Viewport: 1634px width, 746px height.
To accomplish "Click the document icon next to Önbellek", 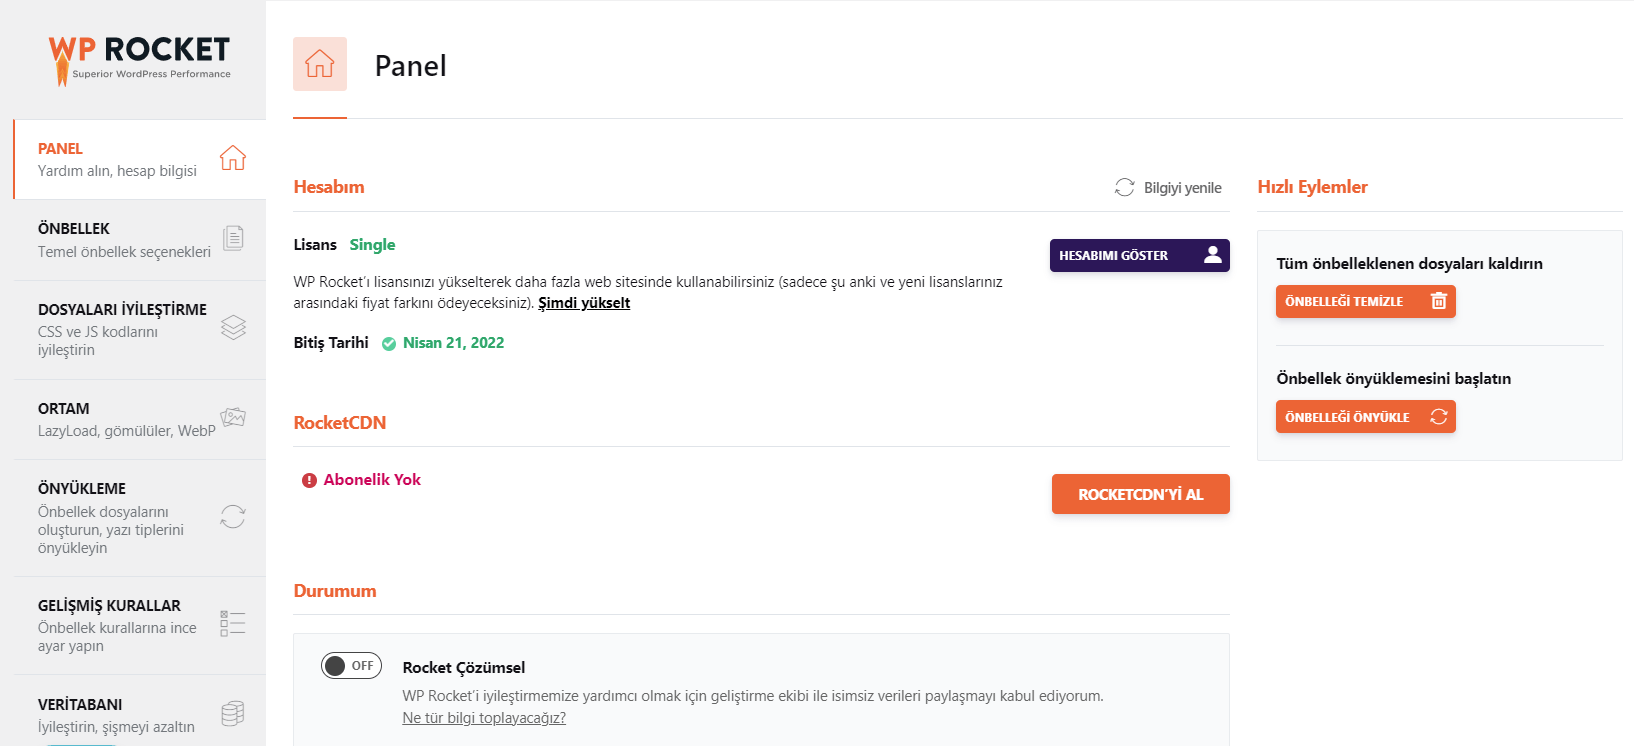I will (x=233, y=238).
